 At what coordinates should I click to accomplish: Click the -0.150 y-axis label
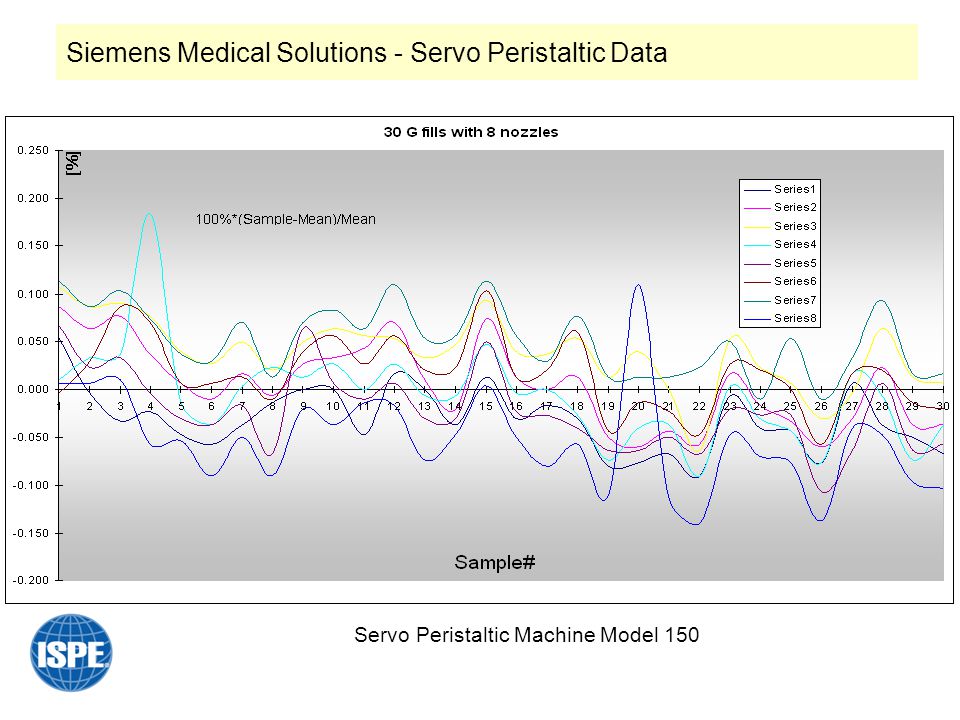coord(31,533)
